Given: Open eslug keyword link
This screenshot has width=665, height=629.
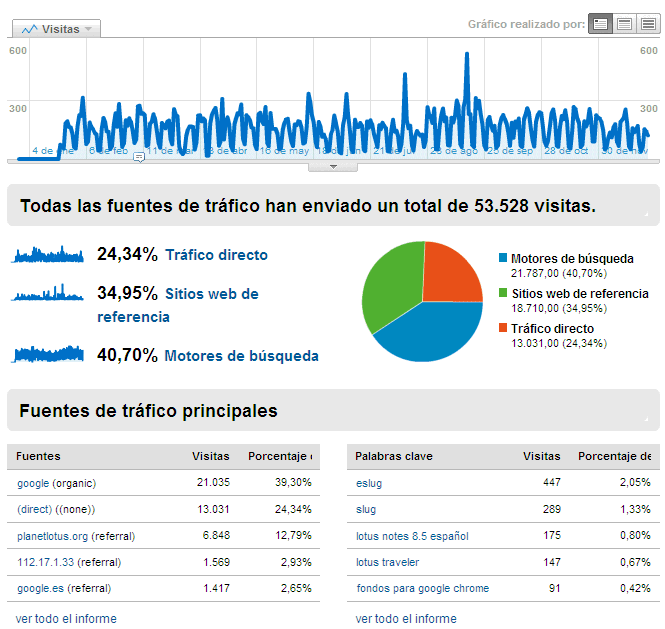Looking at the screenshot, I should coord(369,483).
